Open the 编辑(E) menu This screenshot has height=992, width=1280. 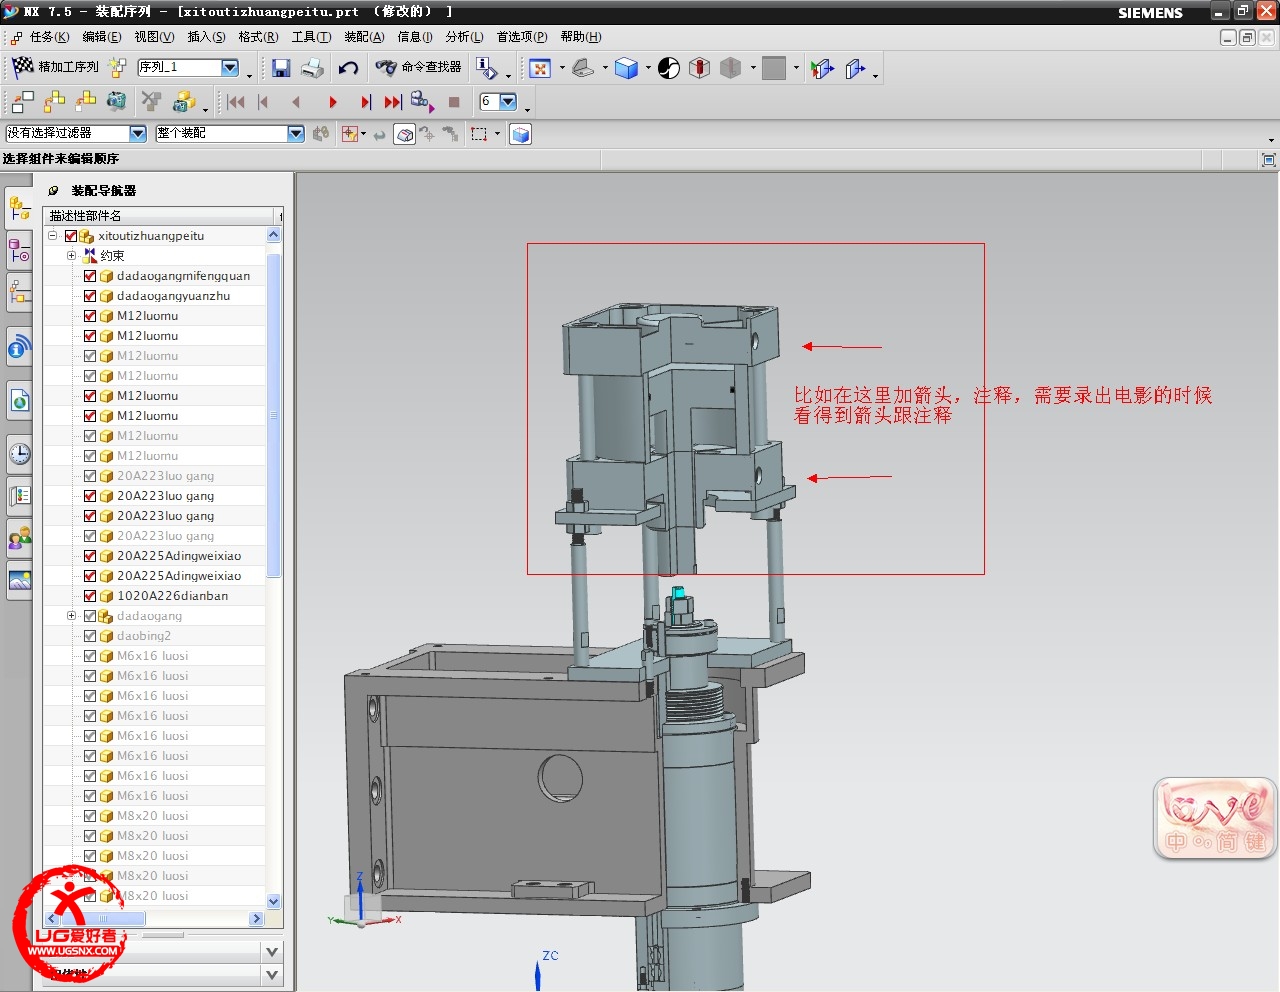[x=102, y=37]
